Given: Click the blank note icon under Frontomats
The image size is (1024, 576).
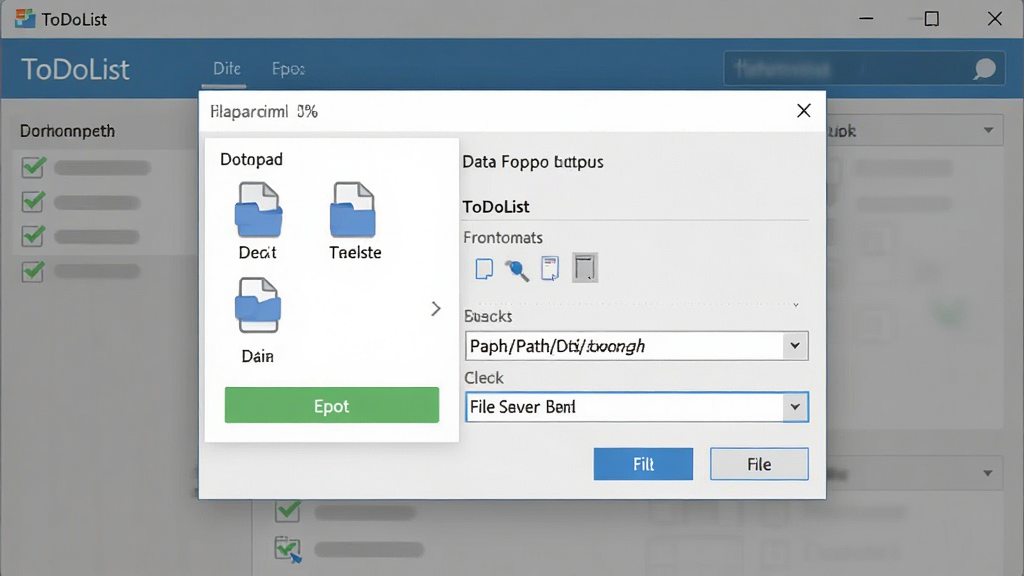Looking at the screenshot, I should (x=484, y=268).
